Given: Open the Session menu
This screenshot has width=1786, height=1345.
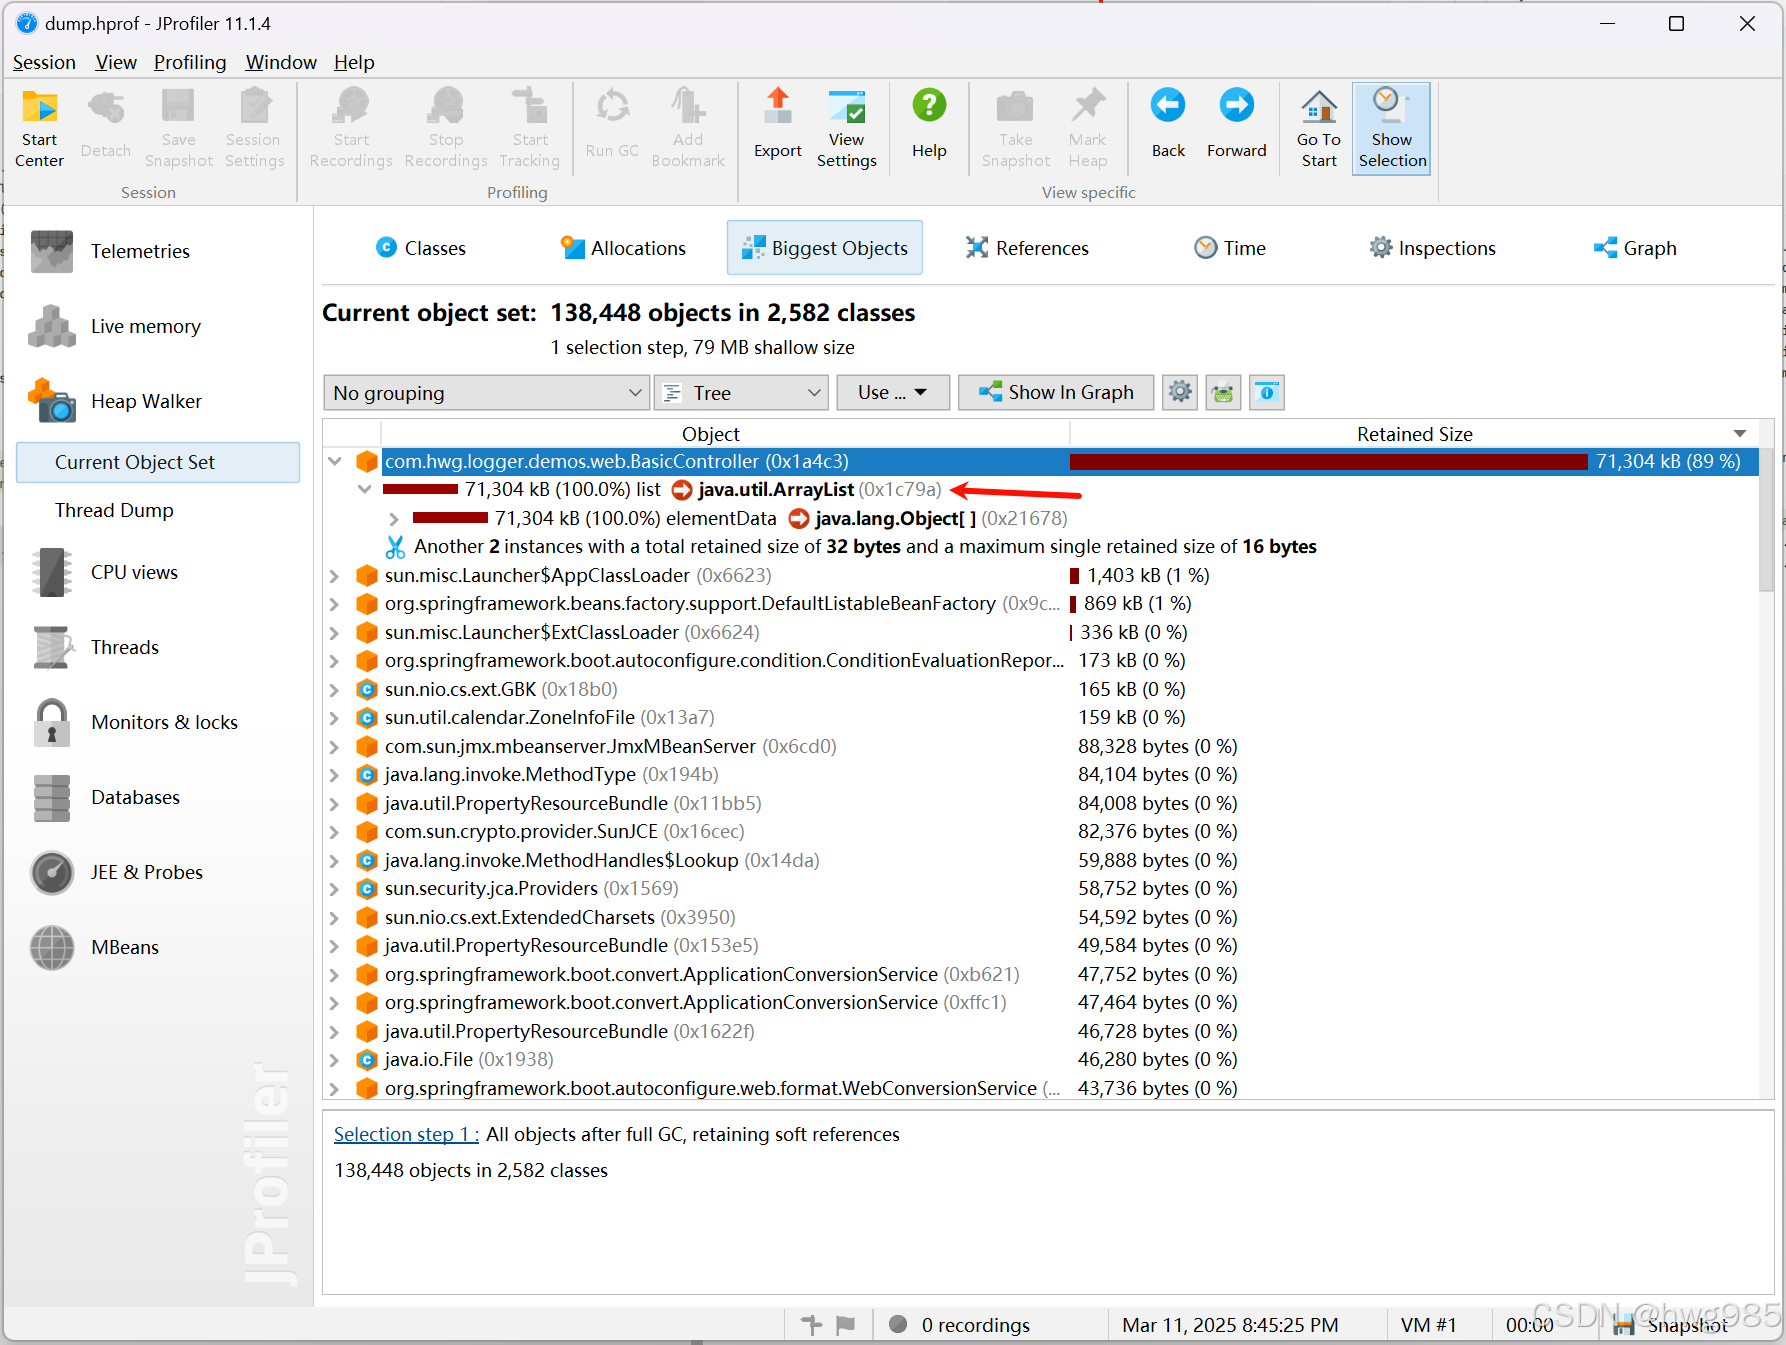Looking at the screenshot, I should 44,62.
